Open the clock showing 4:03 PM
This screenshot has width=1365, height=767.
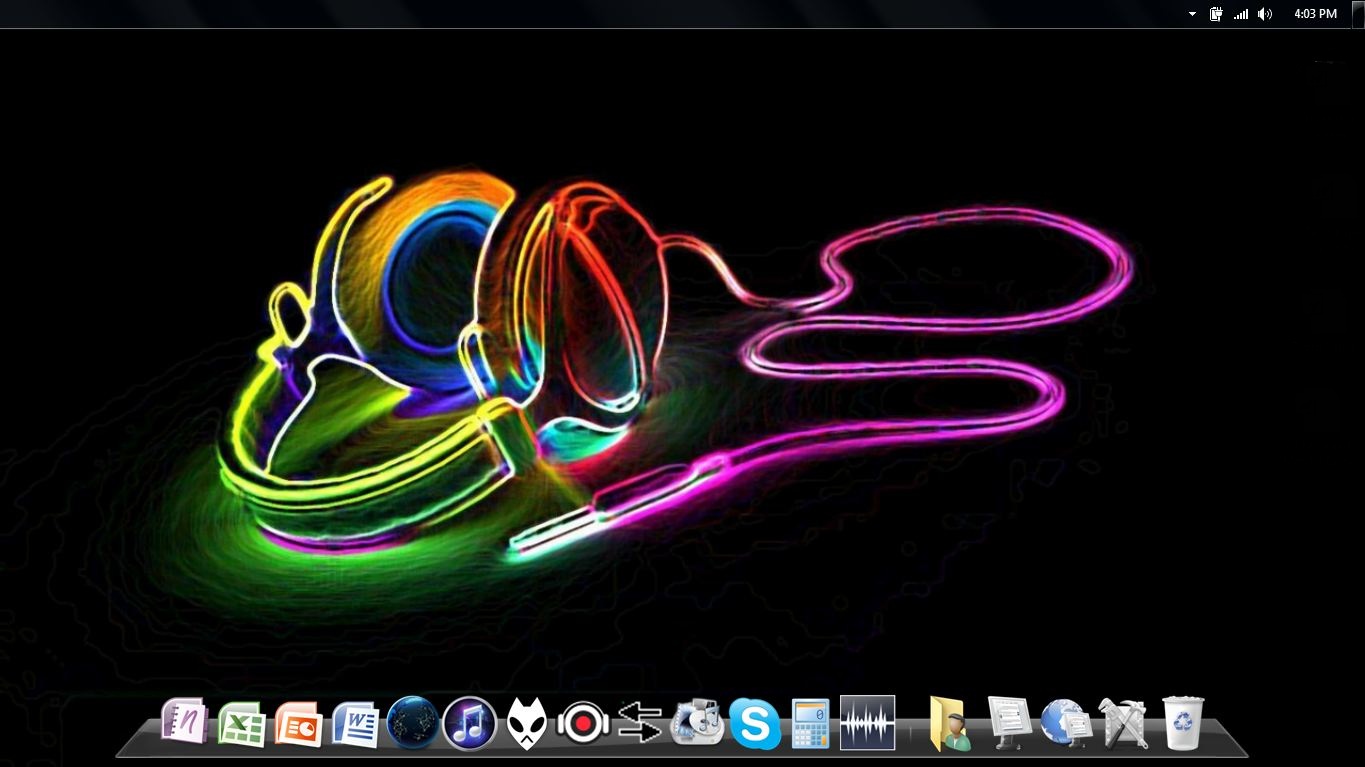pyautogui.click(x=1315, y=14)
